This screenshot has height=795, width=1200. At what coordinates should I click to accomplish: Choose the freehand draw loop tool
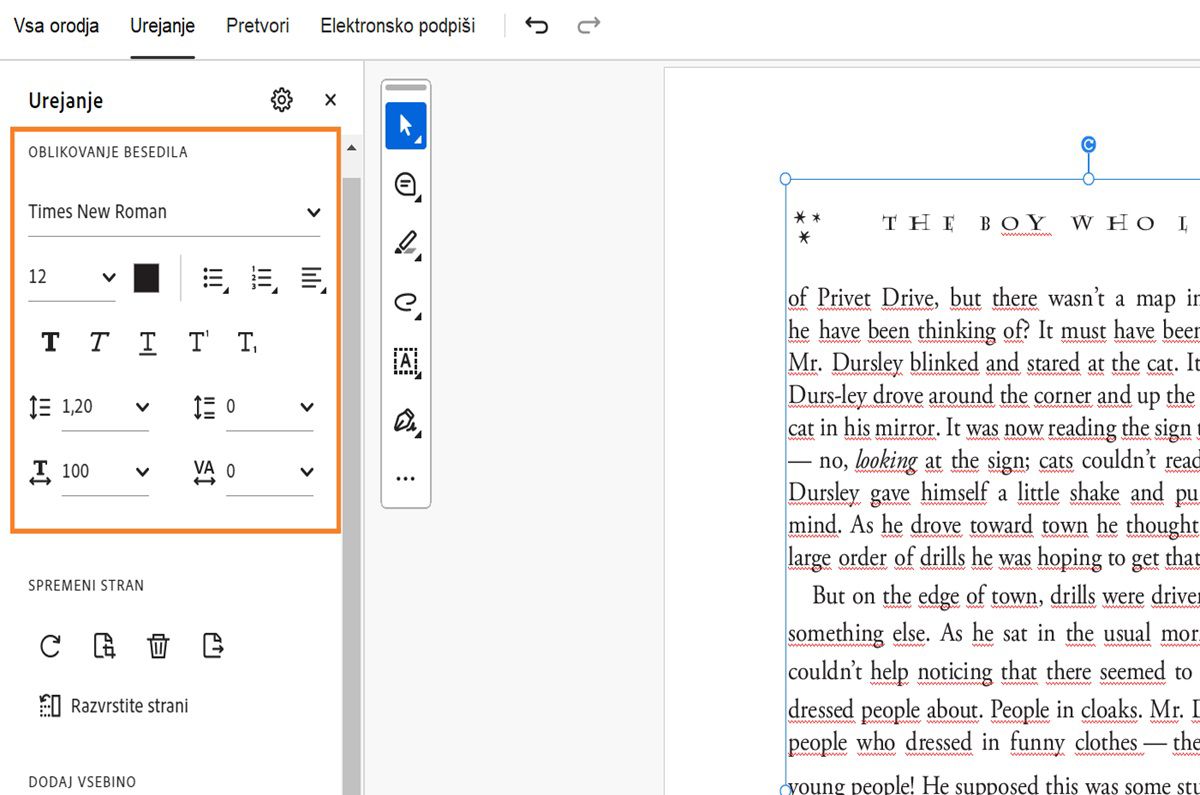click(x=405, y=302)
